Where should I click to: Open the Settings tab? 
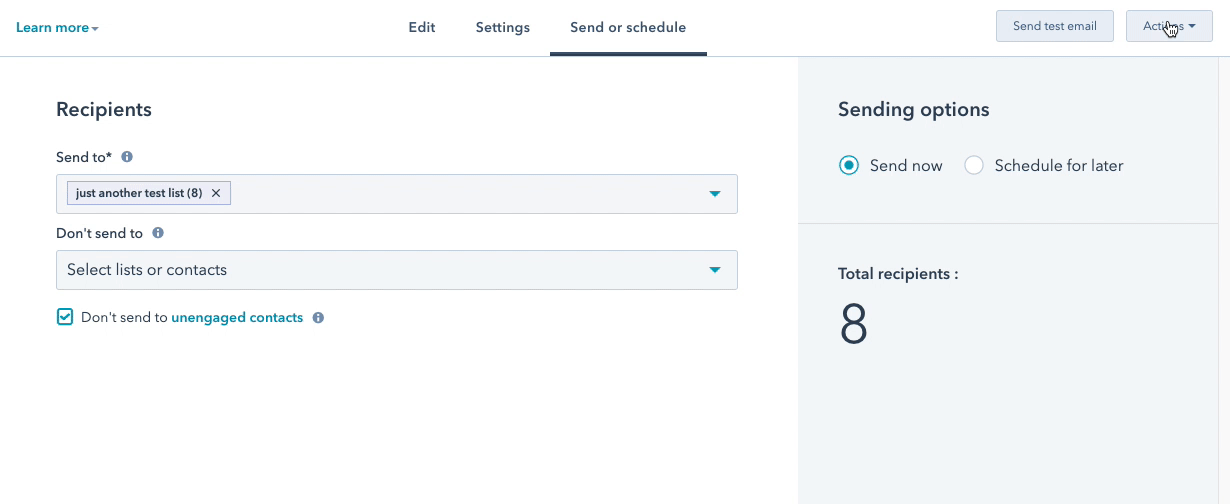click(x=503, y=28)
